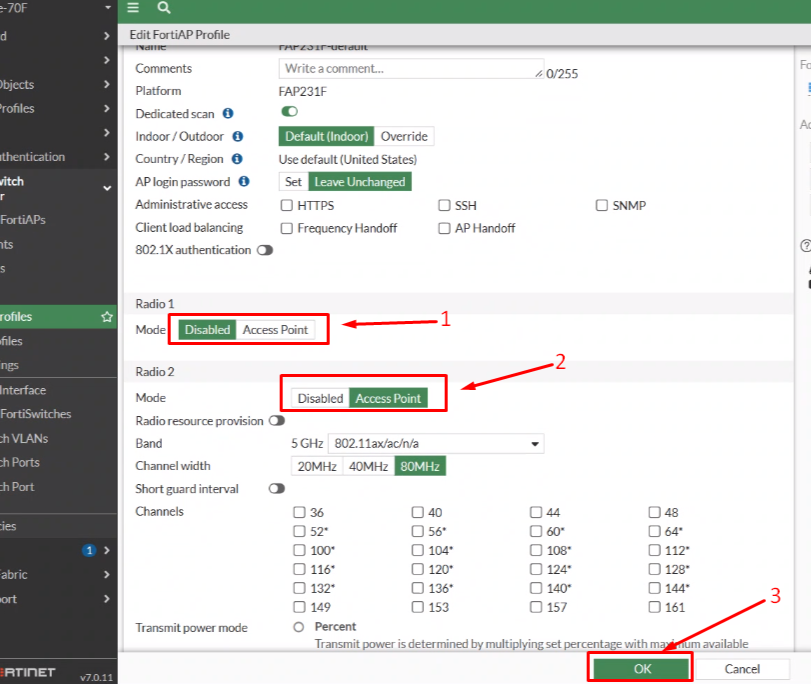Click the Indoor / Outdoor info icon

click(x=237, y=136)
